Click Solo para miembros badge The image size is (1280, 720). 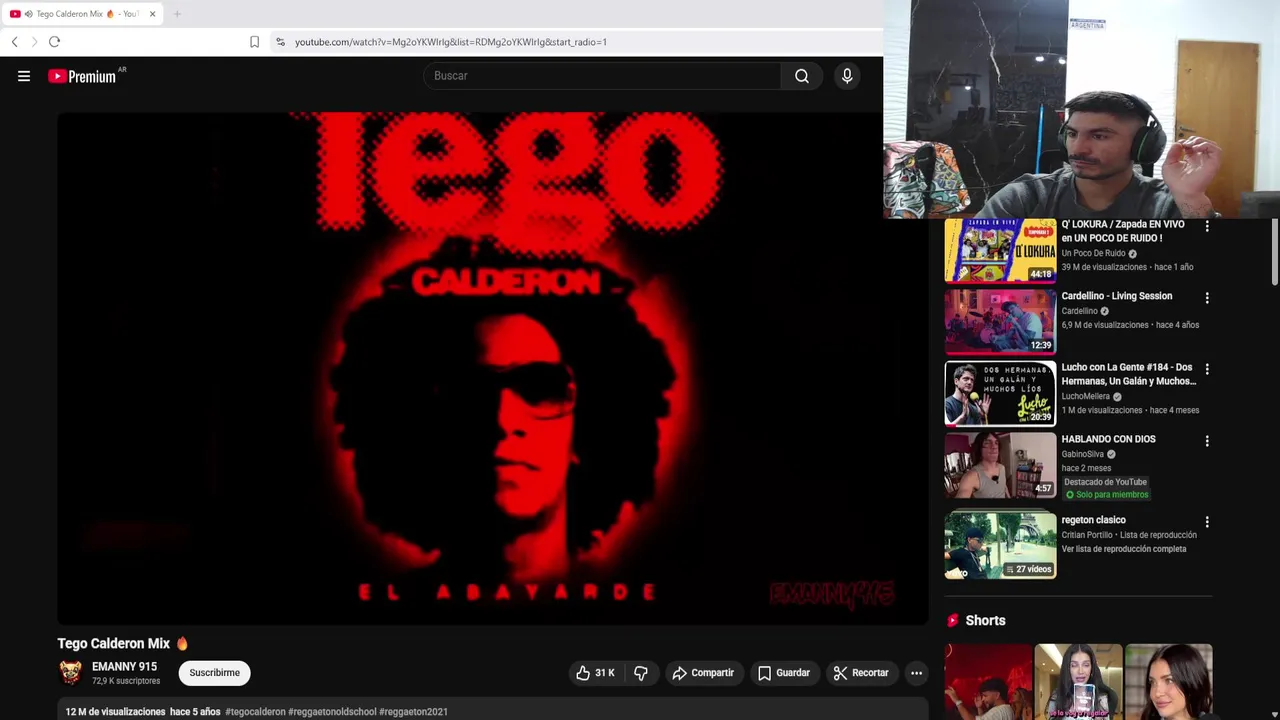click(1106, 495)
